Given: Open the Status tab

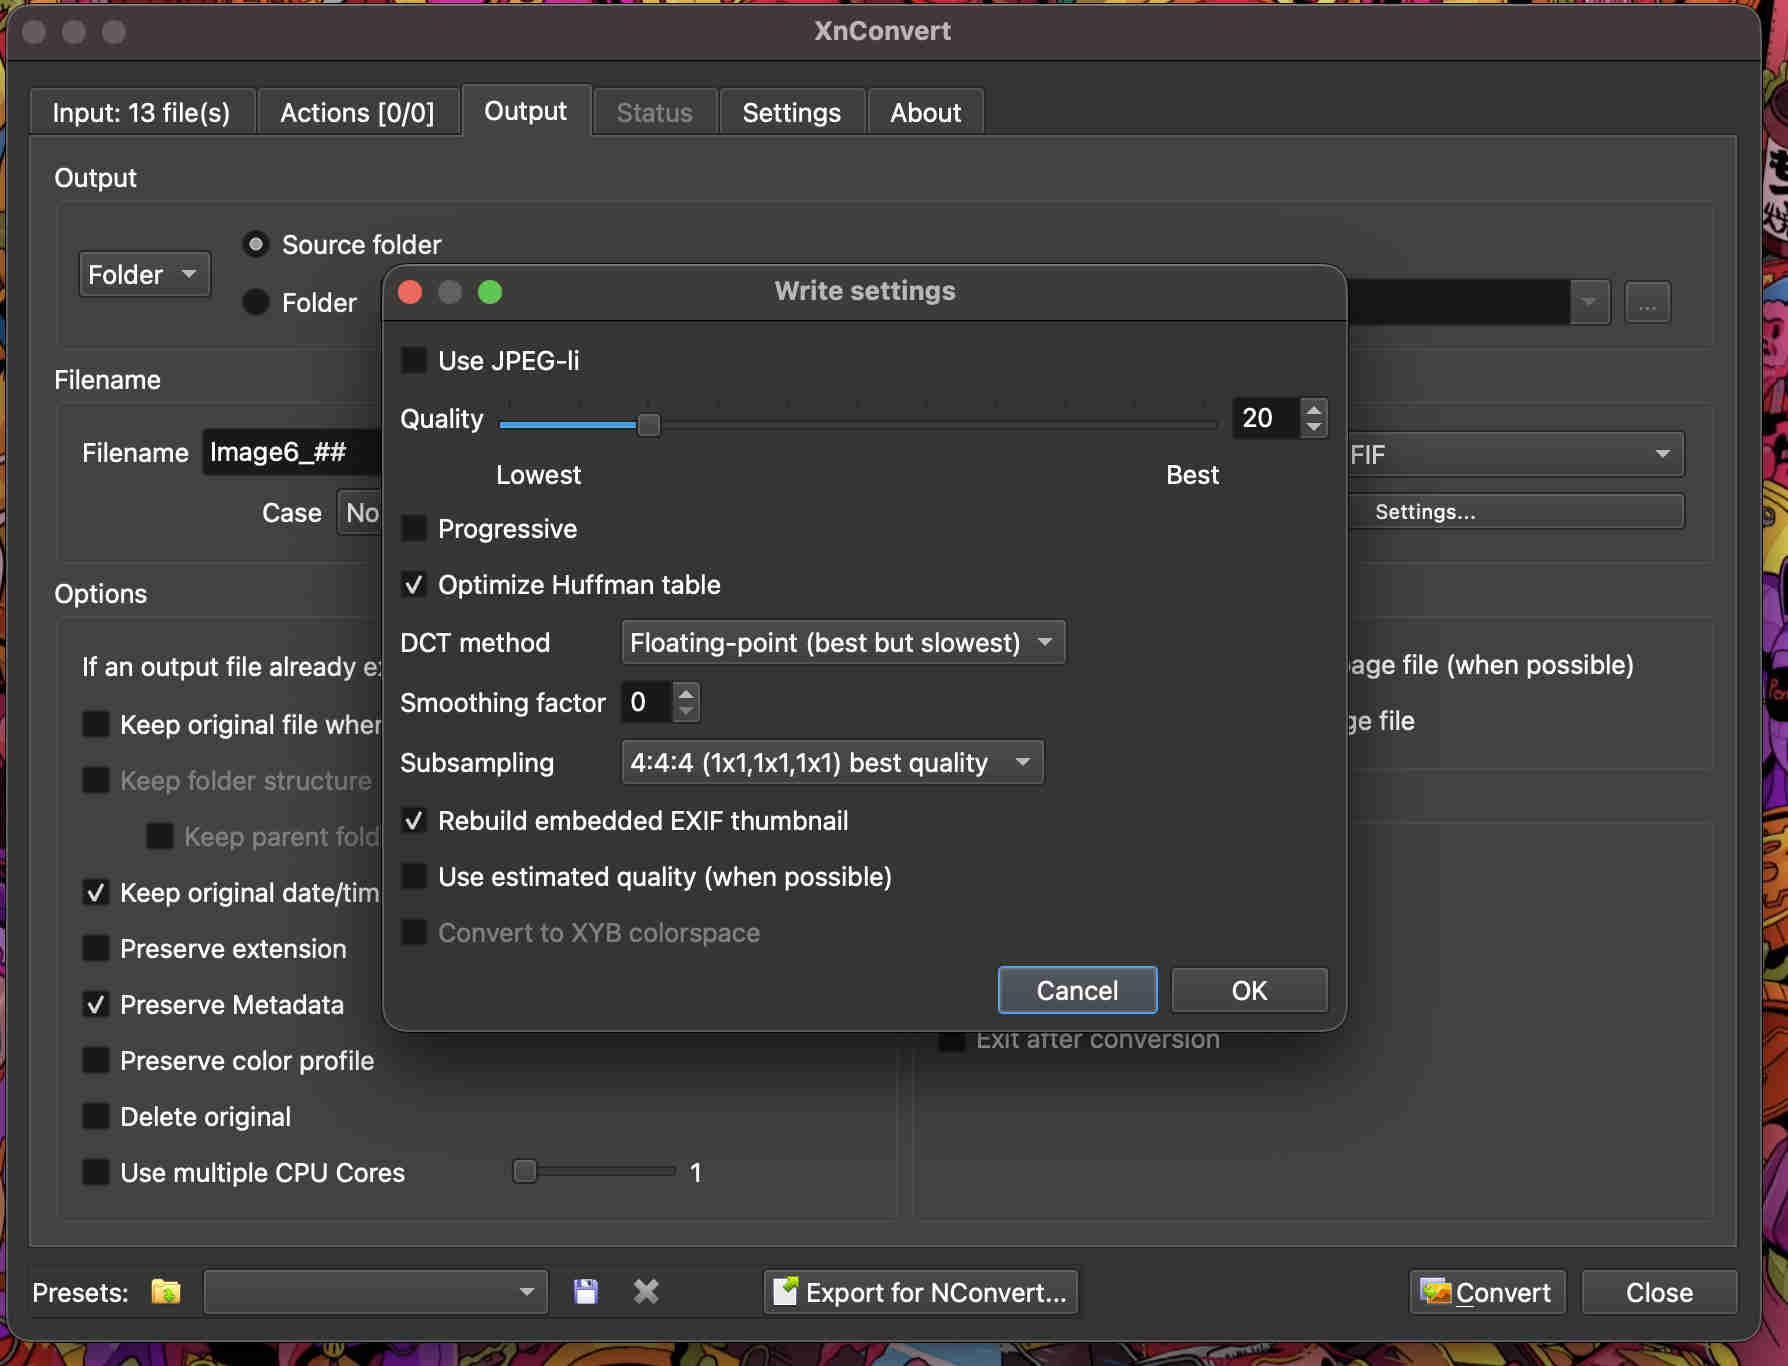Looking at the screenshot, I should [655, 112].
